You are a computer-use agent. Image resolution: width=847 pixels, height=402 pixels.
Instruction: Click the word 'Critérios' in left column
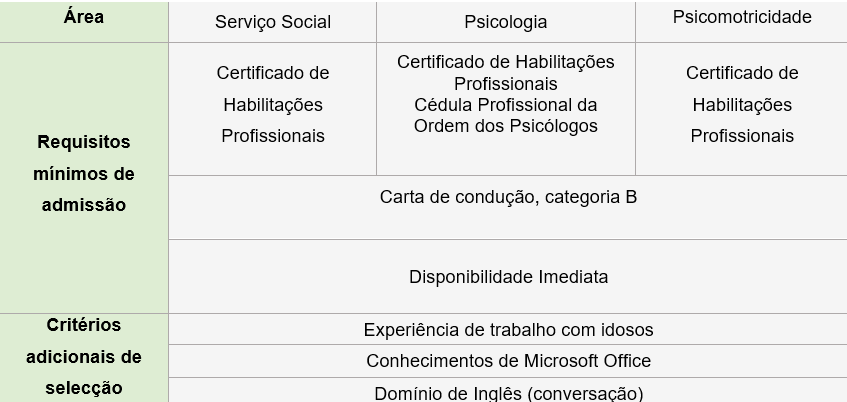coord(84,325)
